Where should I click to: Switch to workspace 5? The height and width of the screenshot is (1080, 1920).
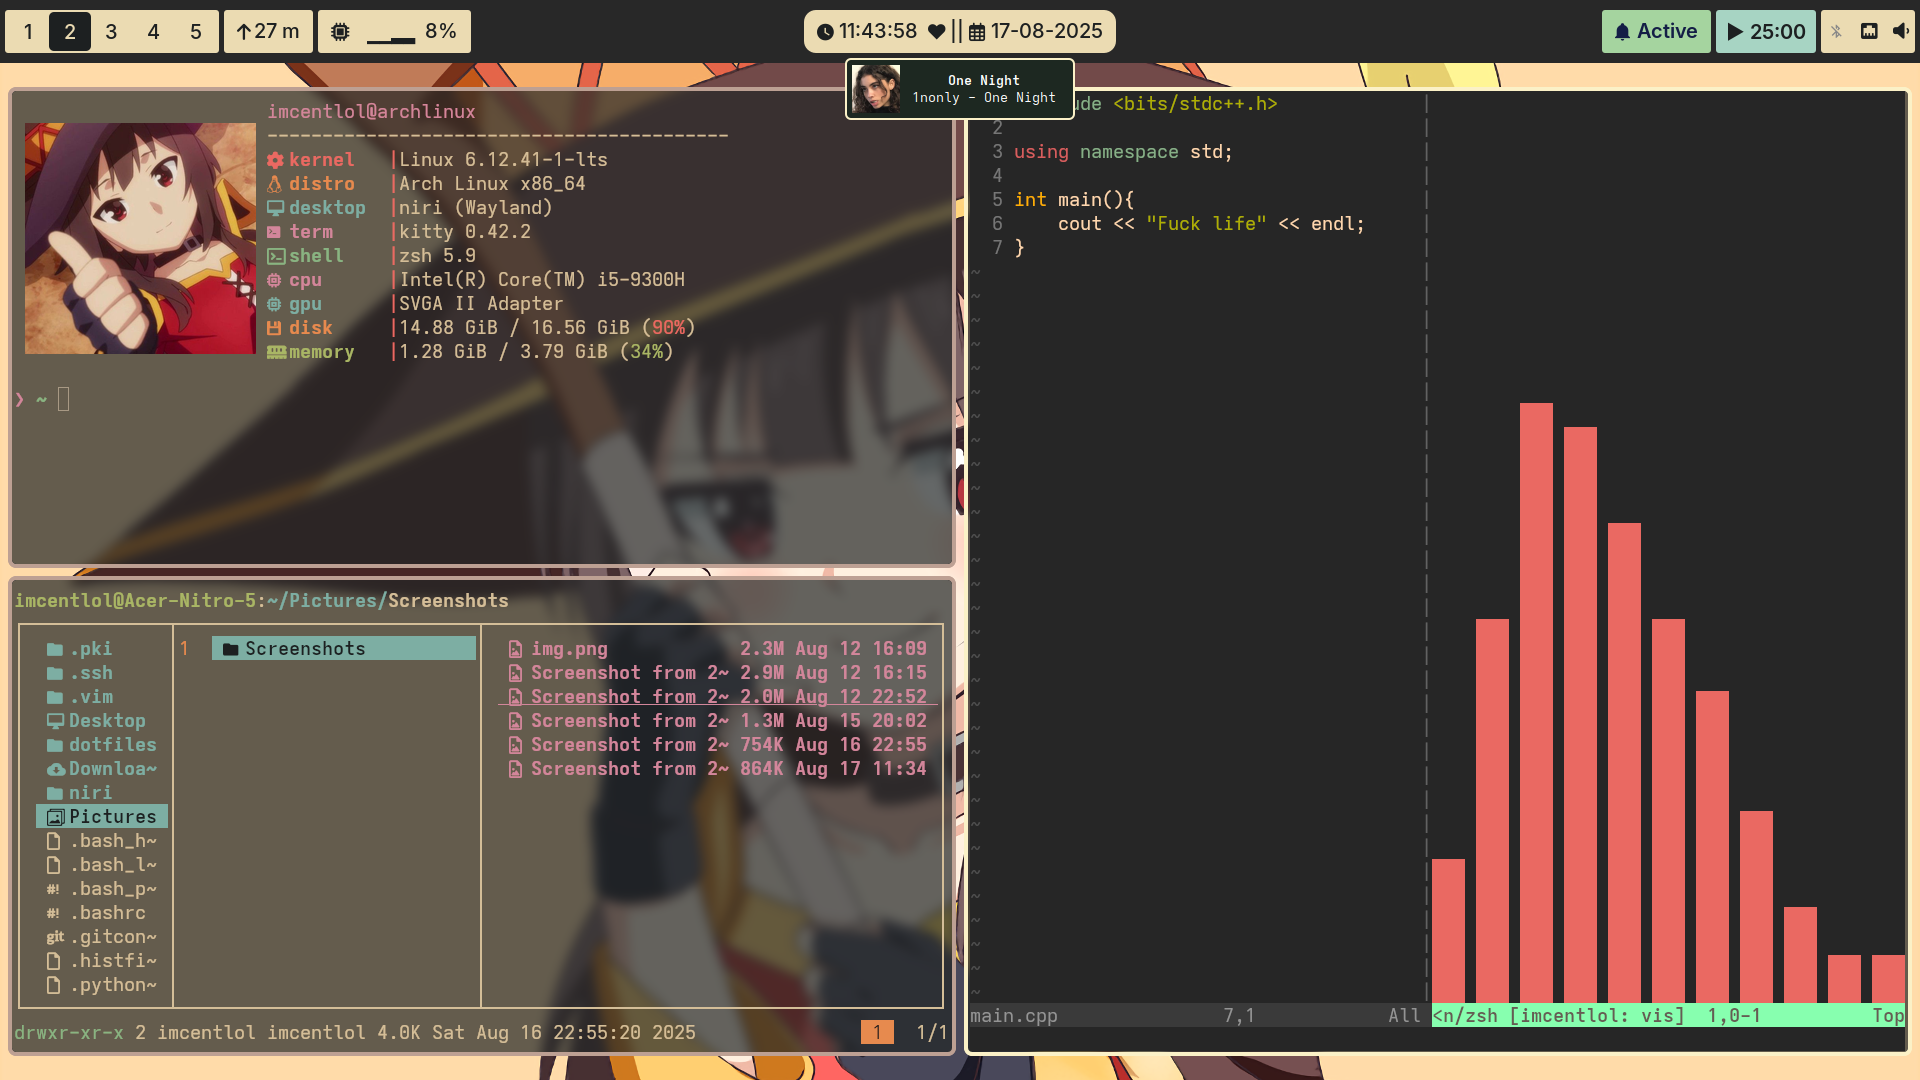pos(196,31)
